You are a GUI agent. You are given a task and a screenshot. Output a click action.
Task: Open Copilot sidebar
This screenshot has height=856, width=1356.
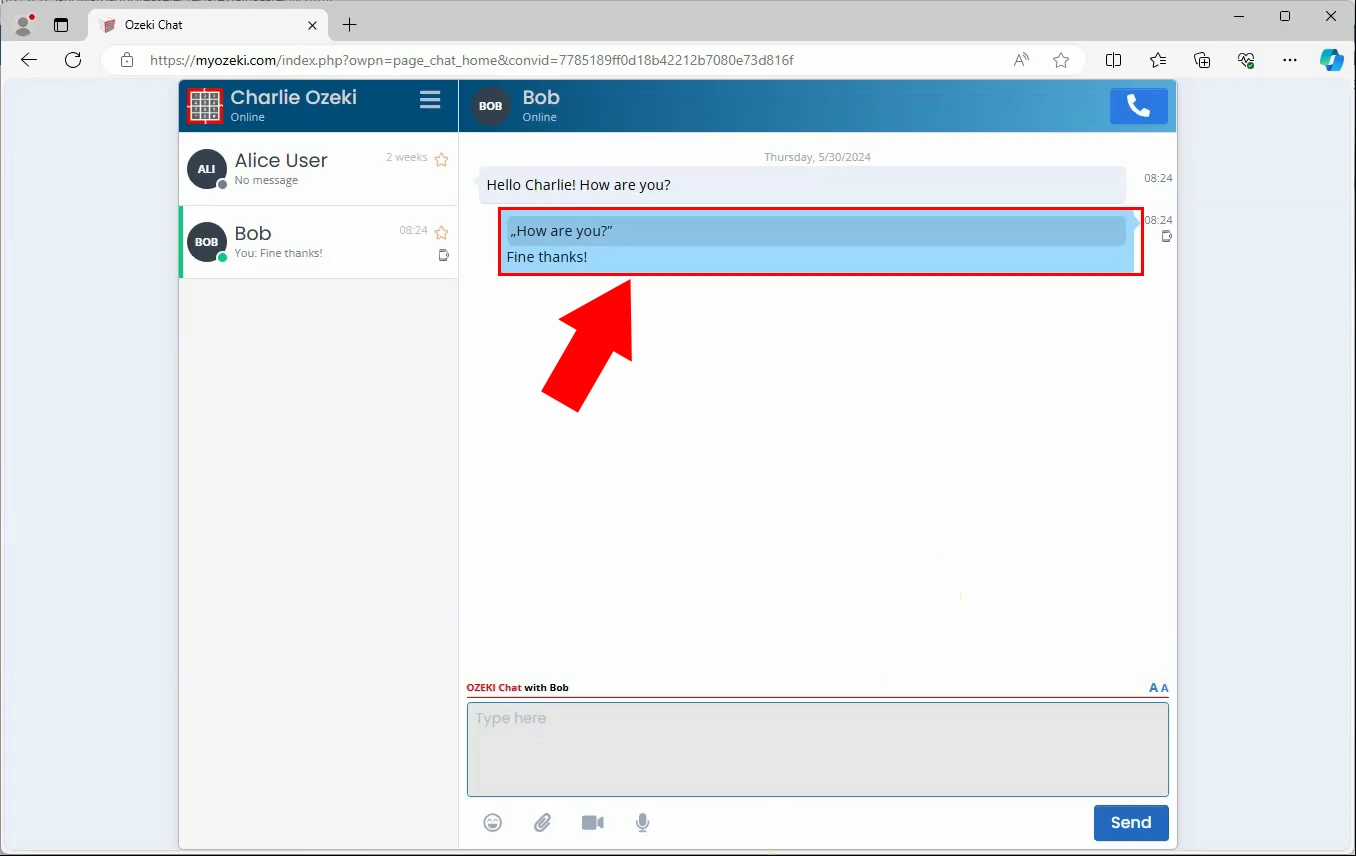pos(1331,60)
